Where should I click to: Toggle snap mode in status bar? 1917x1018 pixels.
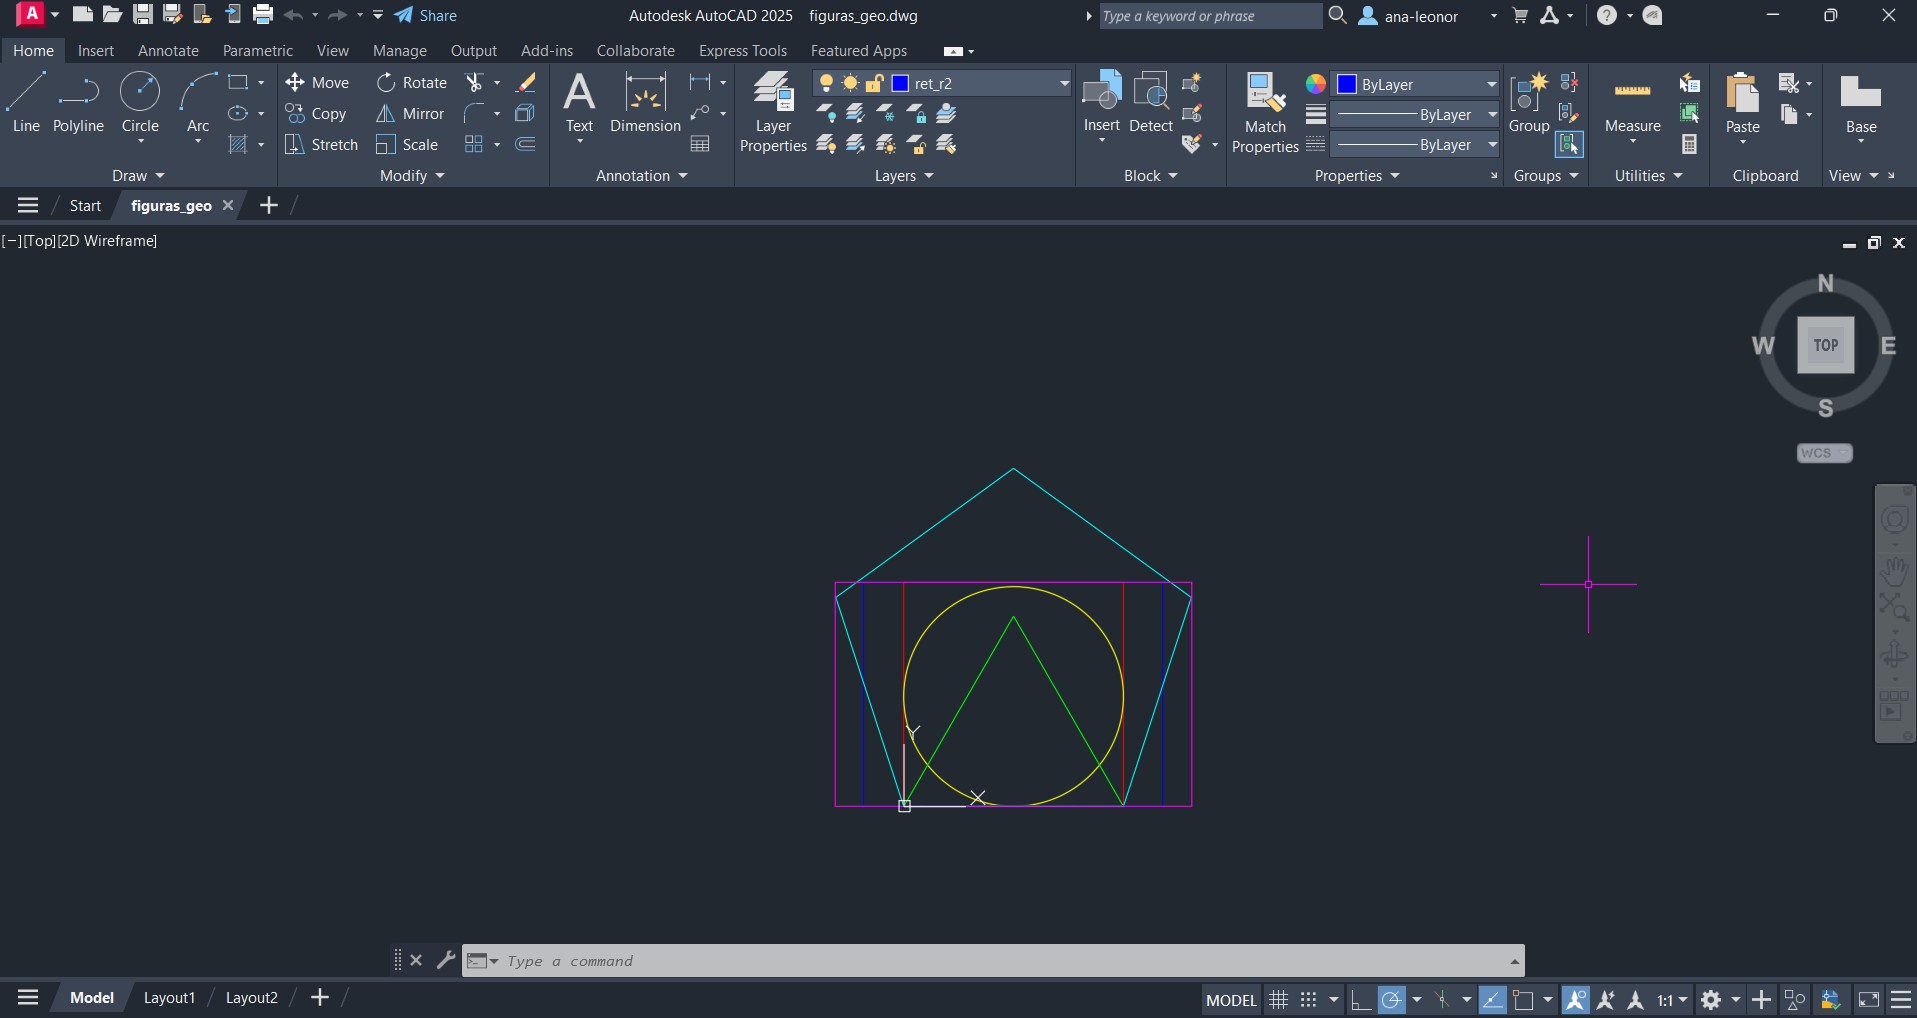1308,999
